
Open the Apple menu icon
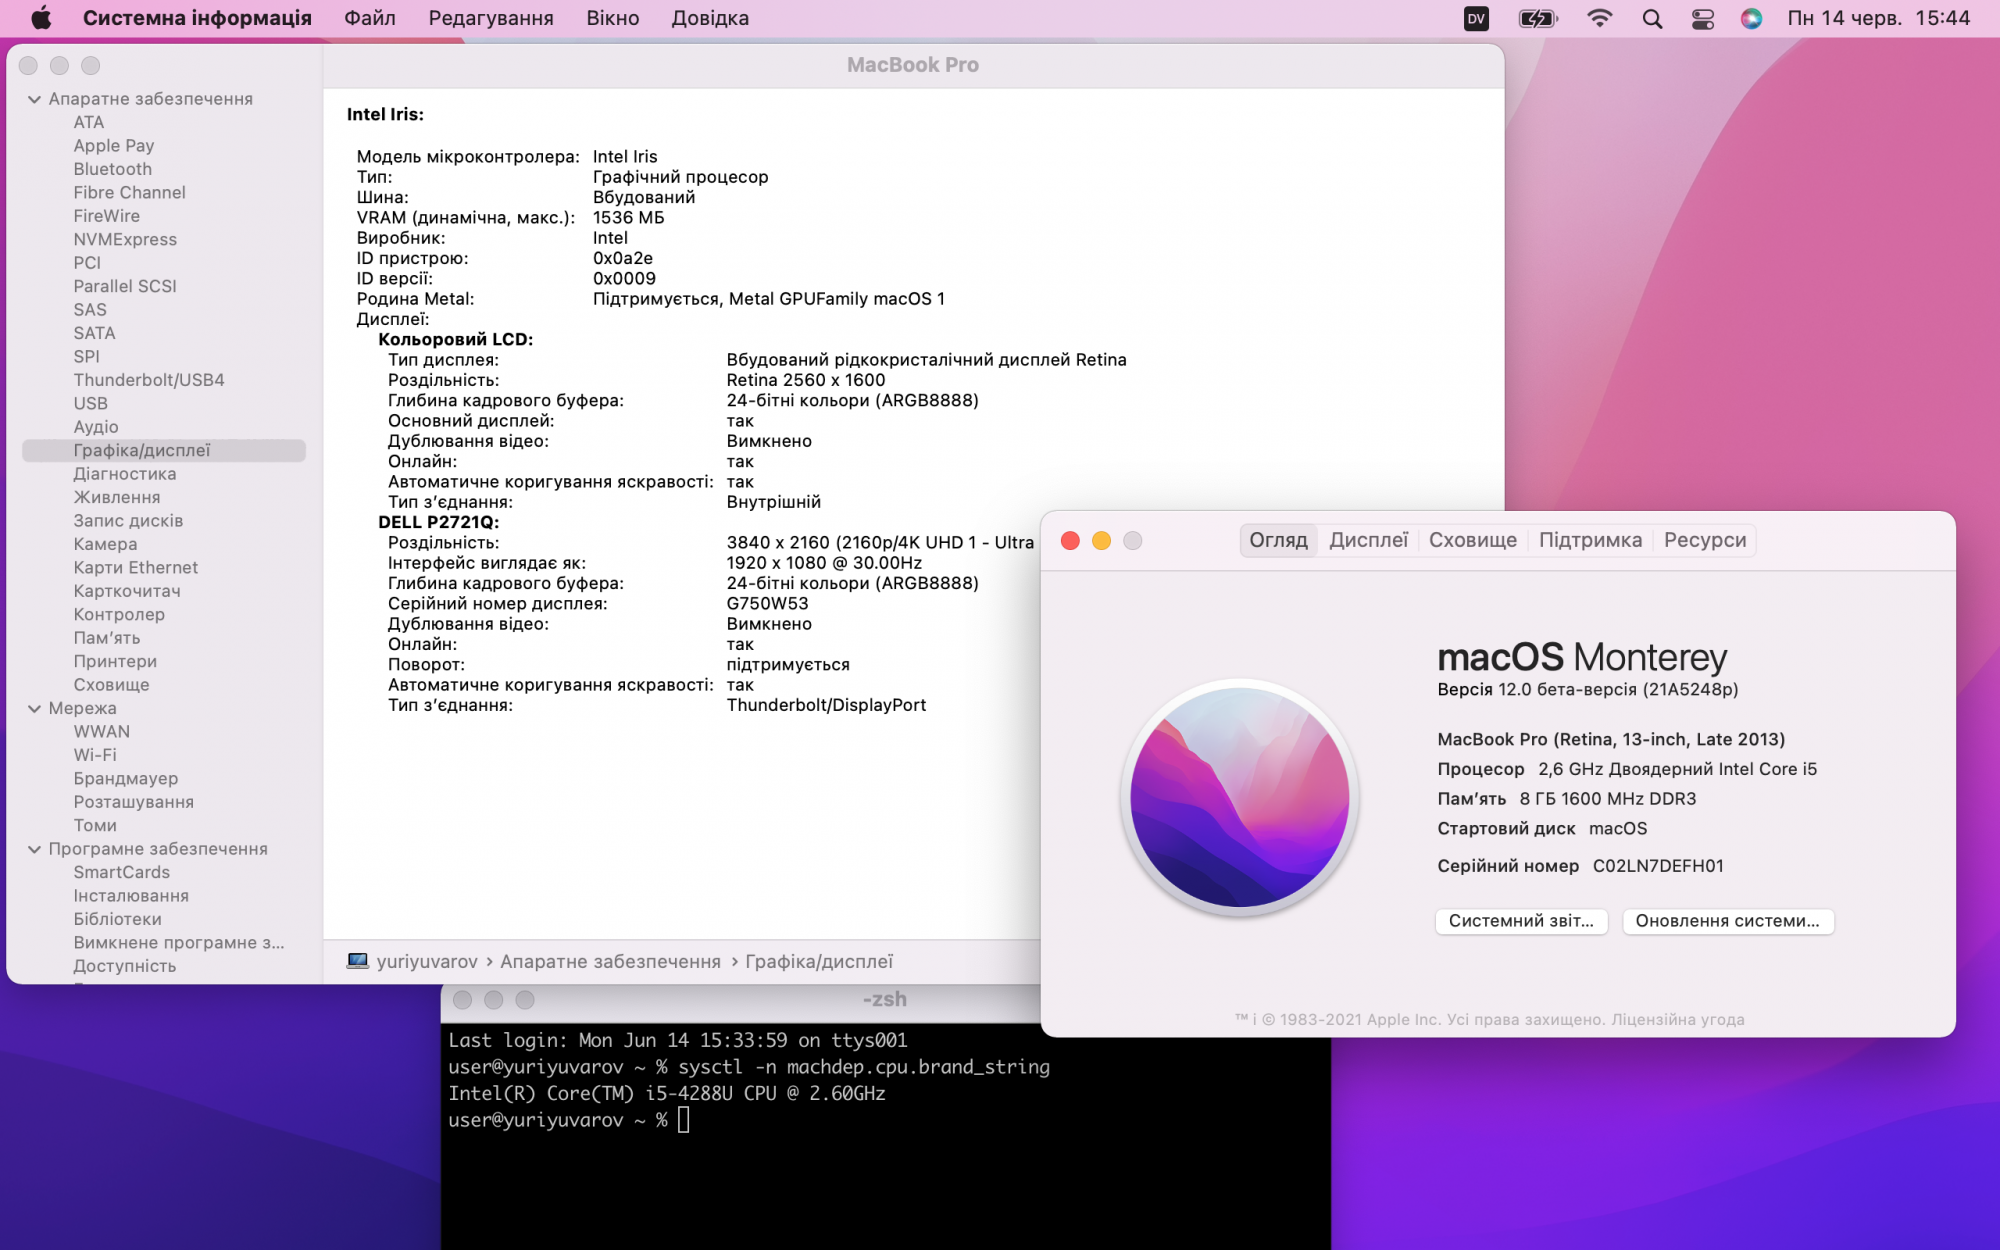tap(41, 18)
